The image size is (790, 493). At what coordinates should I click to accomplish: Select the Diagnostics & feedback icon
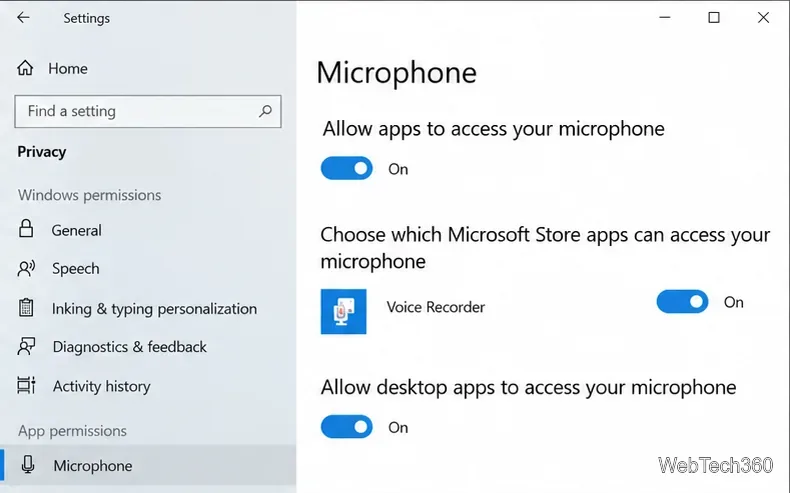click(x=26, y=346)
